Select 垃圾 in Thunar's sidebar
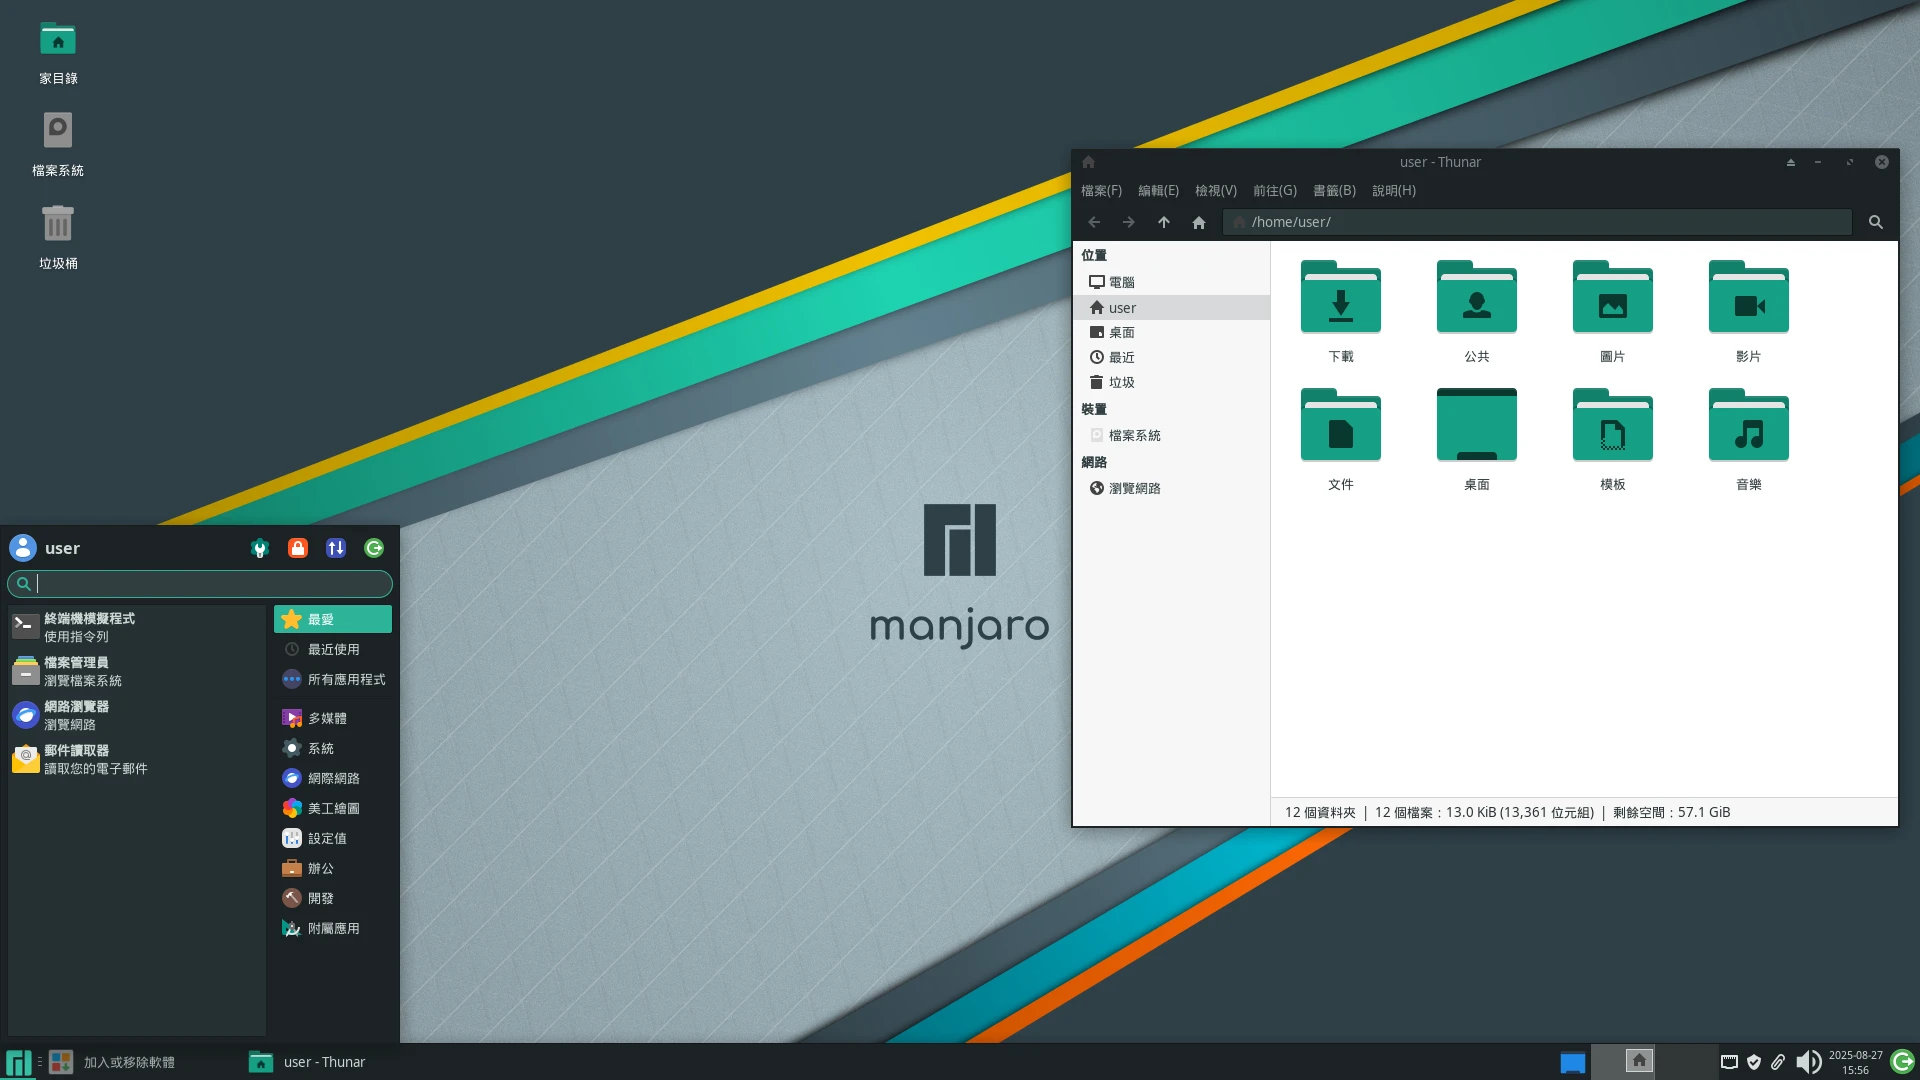The height and width of the screenshot is (1080, 1920). click(1123, 381)
